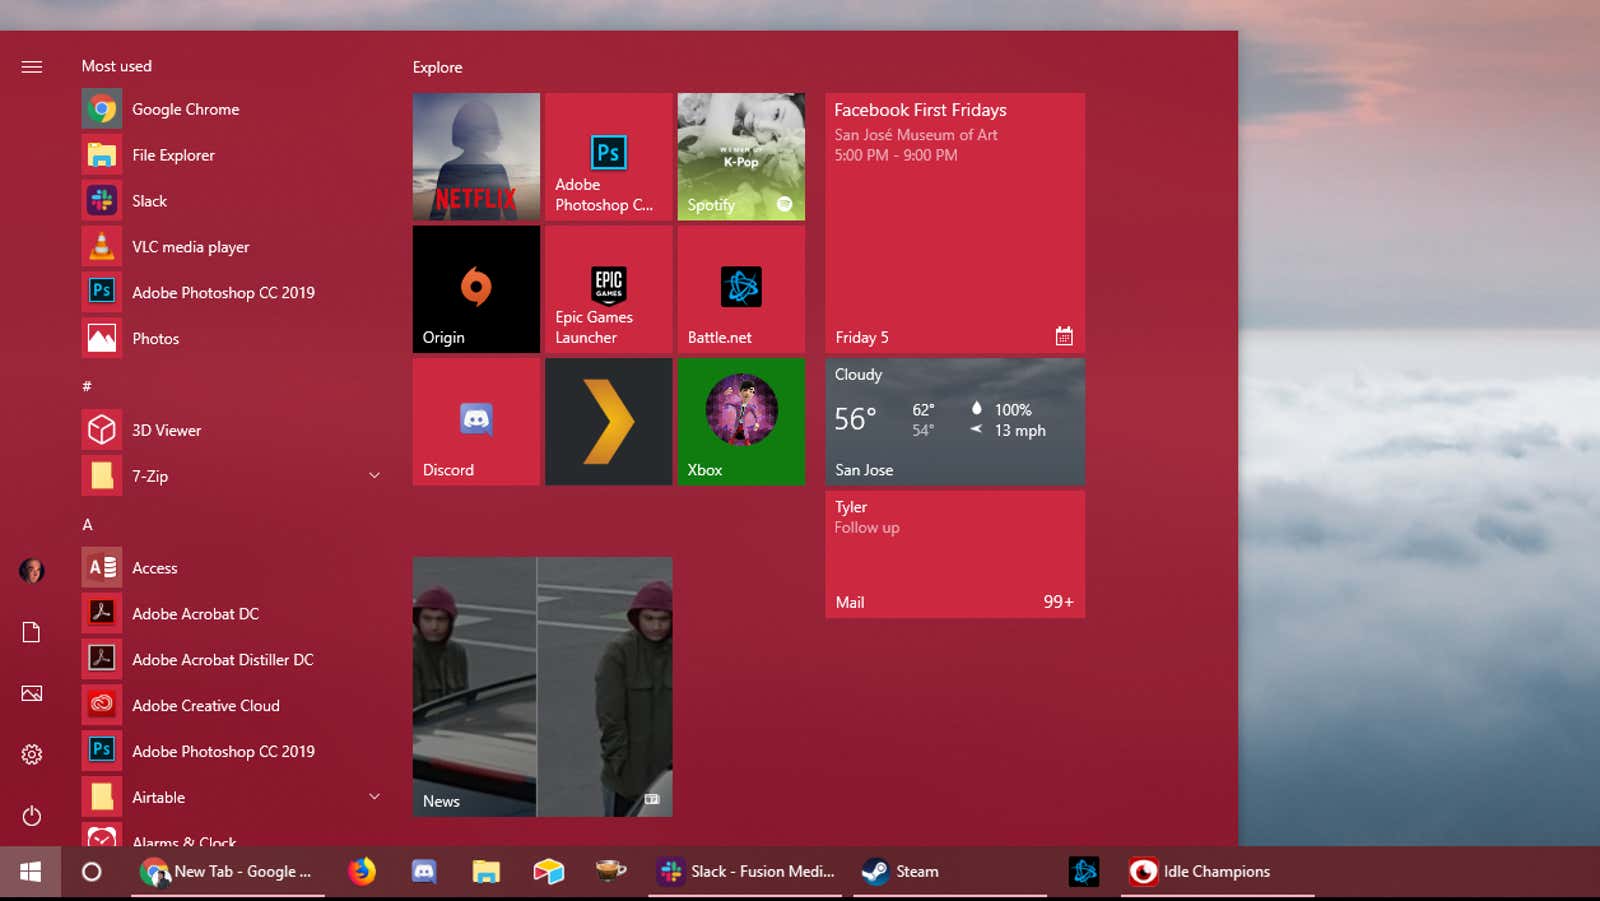This screenshot has width=1600, height=901.
Task: Click the A section letter header
Action: click(87, 524)
